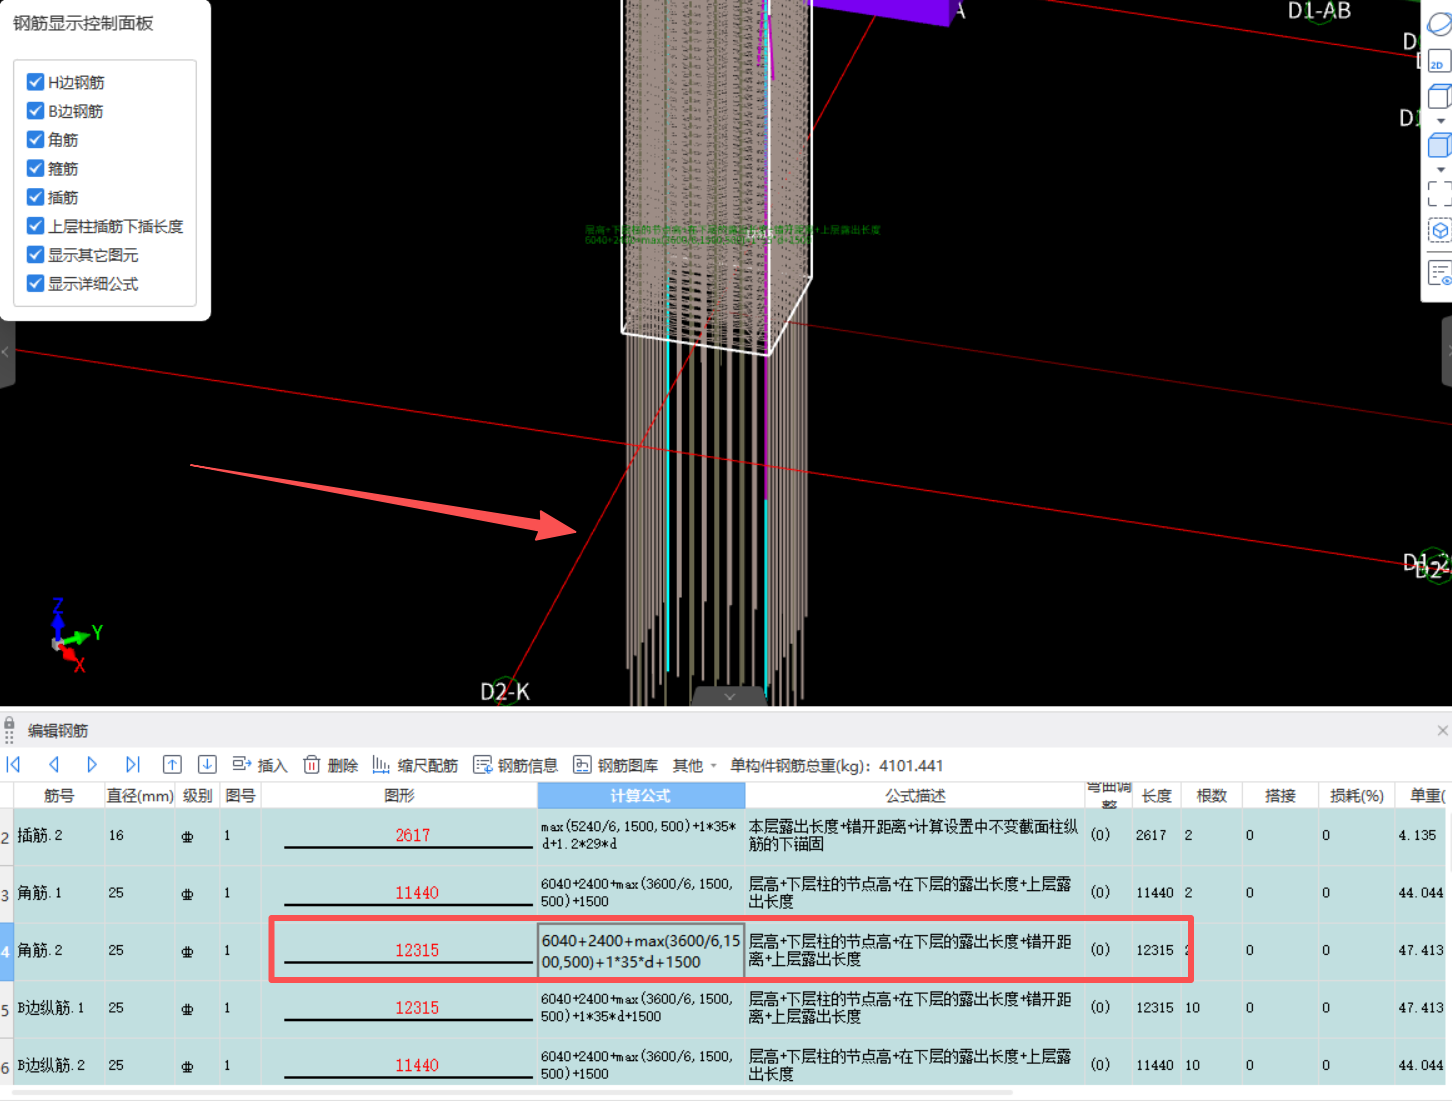Screen dimensions: 1452x1101
Task: Click the 44.044 weight in 角筋.1 row
Action: 1420,893
